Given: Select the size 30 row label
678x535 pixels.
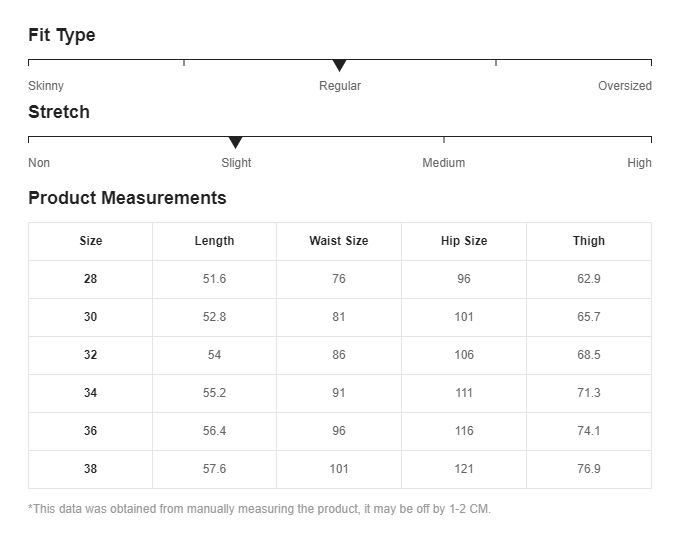Looking at the screenshot, I should pos(91,317).
